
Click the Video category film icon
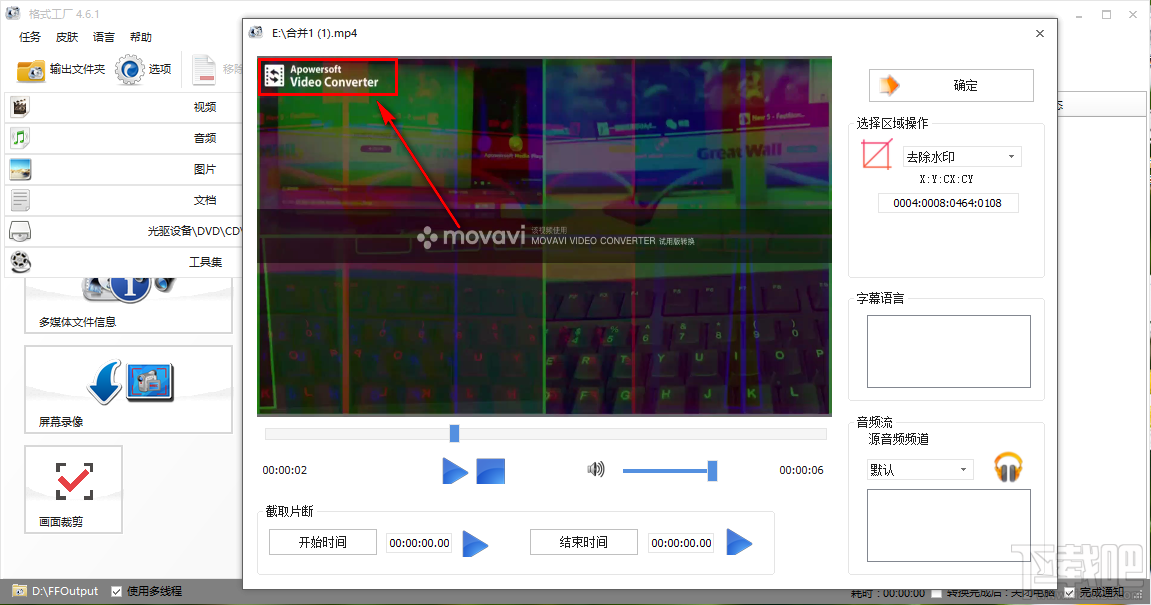[20, 107]
